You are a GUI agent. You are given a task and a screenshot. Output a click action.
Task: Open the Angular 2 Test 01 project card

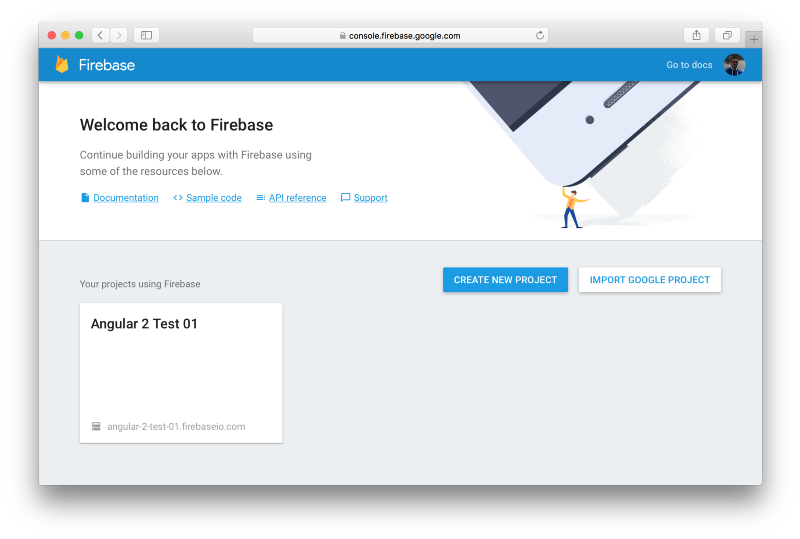[181, 373]
